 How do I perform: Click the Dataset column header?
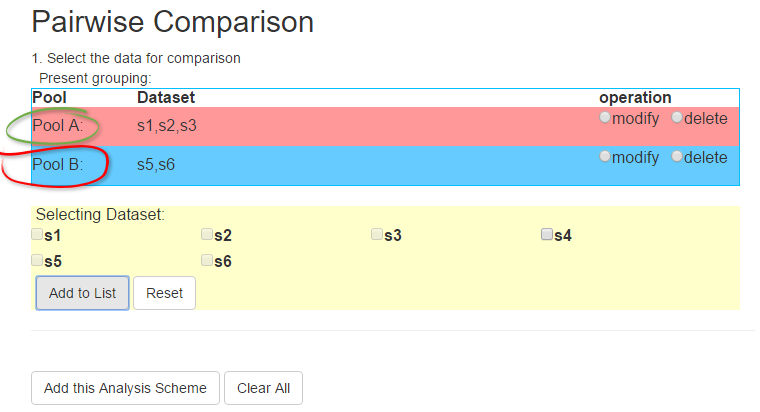166,97
